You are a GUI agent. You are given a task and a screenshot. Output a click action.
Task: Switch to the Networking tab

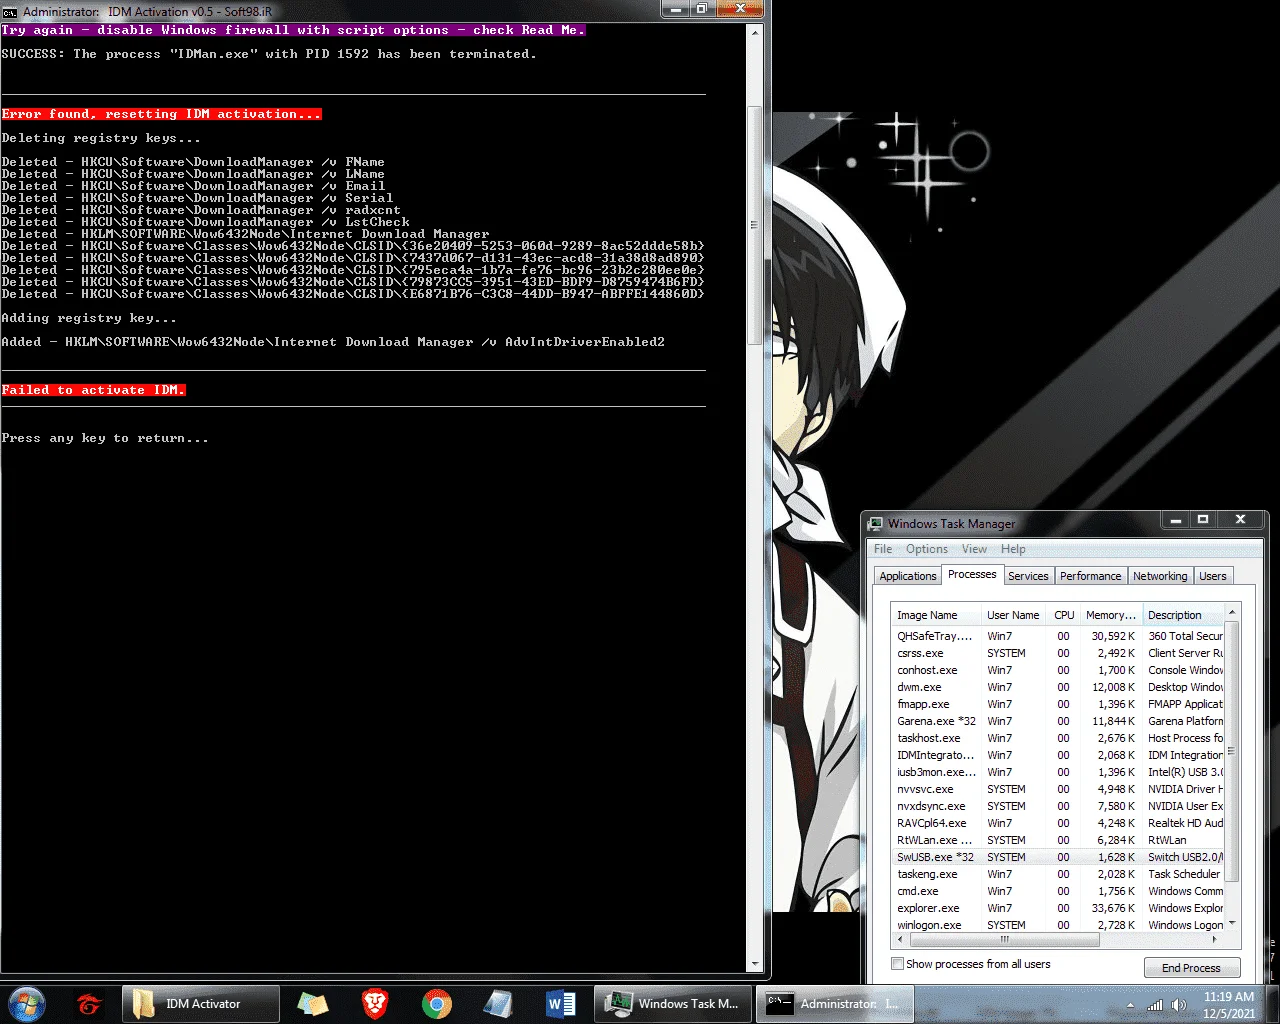1160,576
